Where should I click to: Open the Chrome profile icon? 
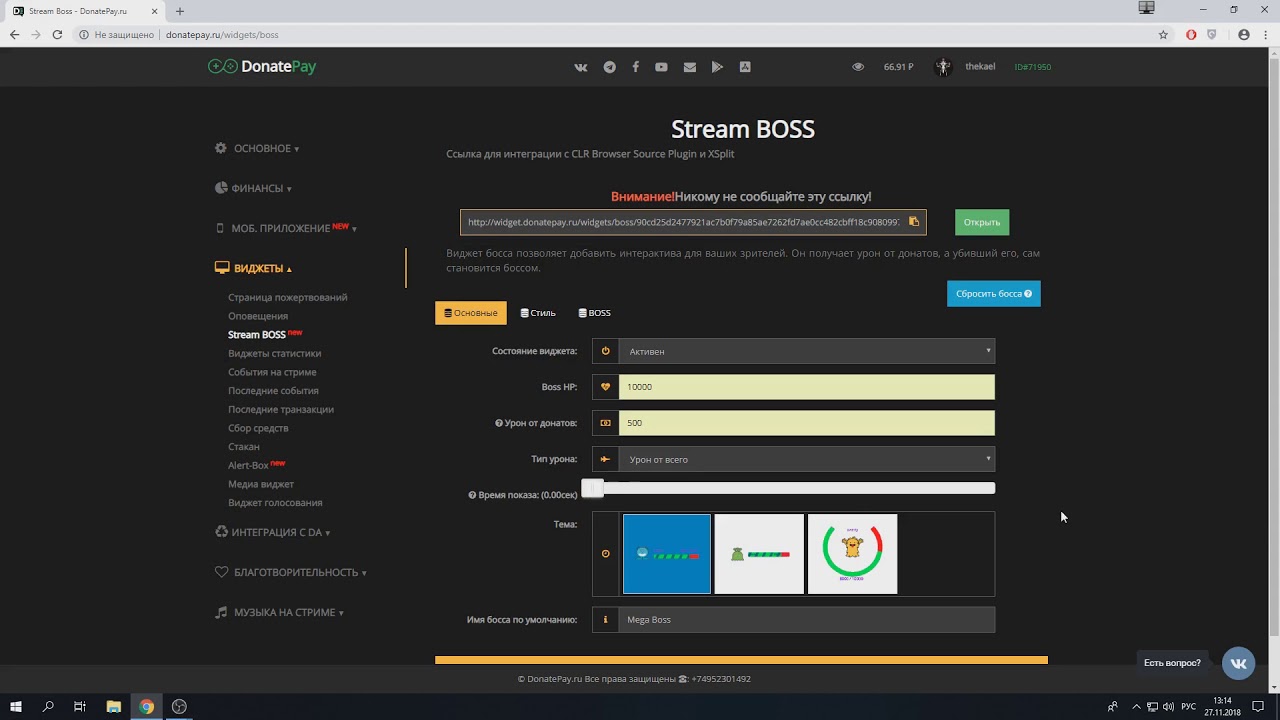[x=1244, y=34]
